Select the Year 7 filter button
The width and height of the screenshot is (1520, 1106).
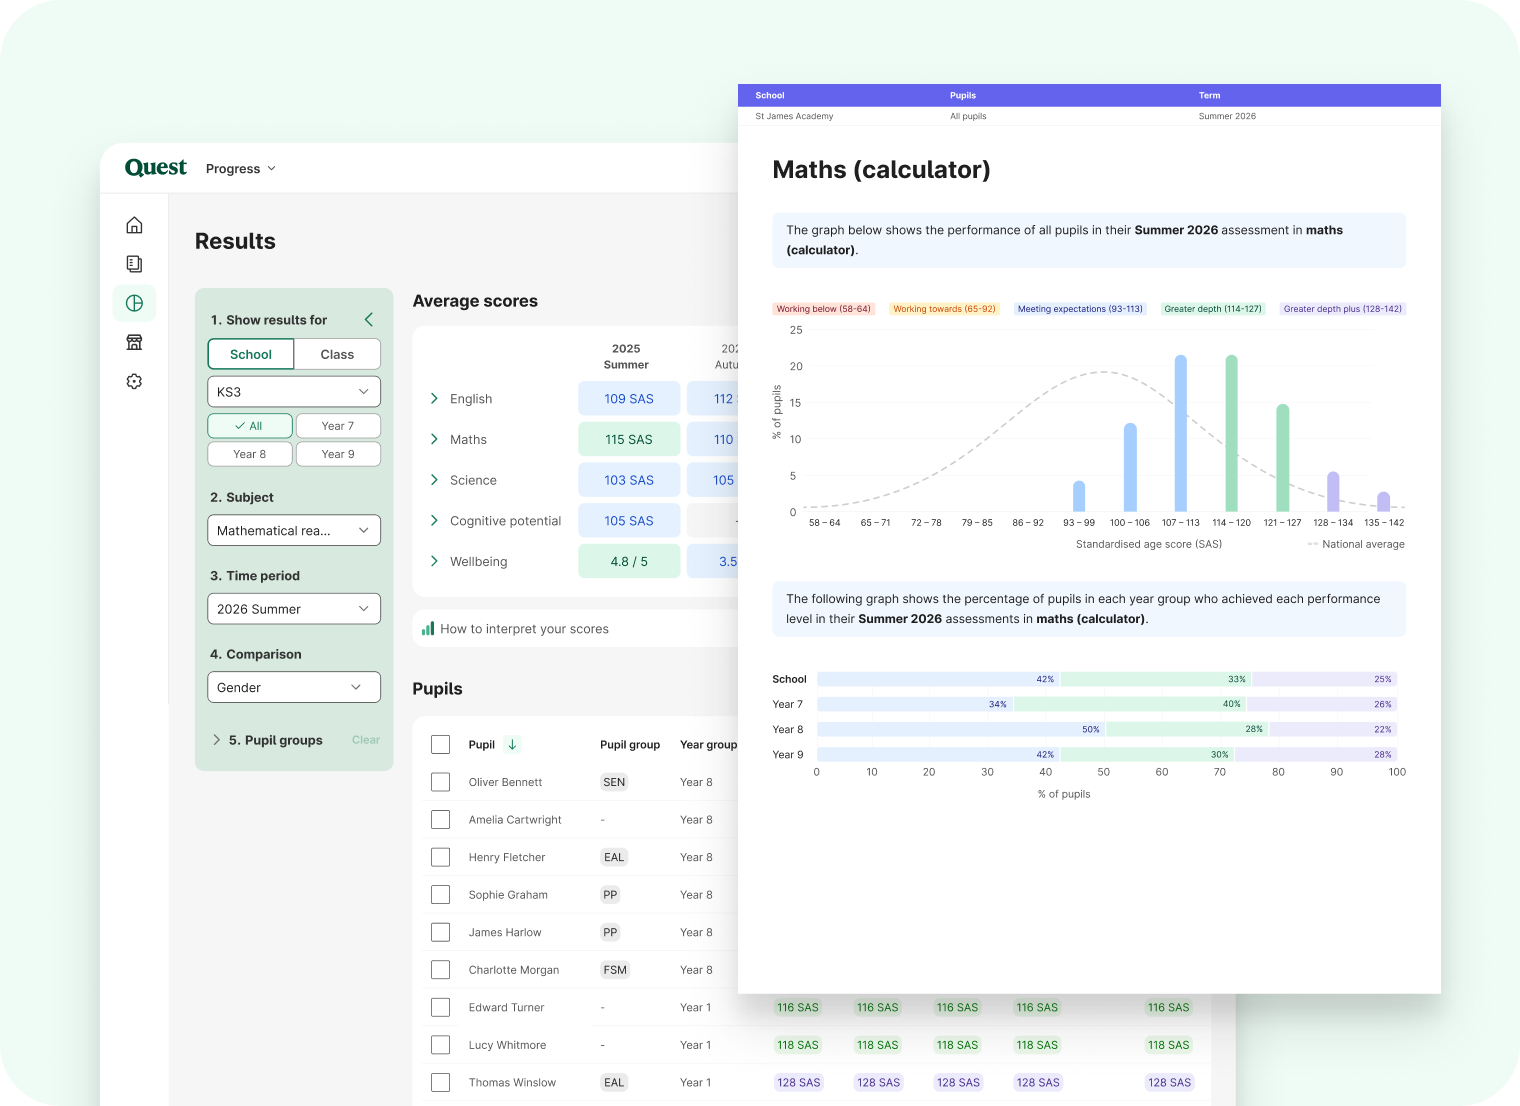tap(338, 426)
